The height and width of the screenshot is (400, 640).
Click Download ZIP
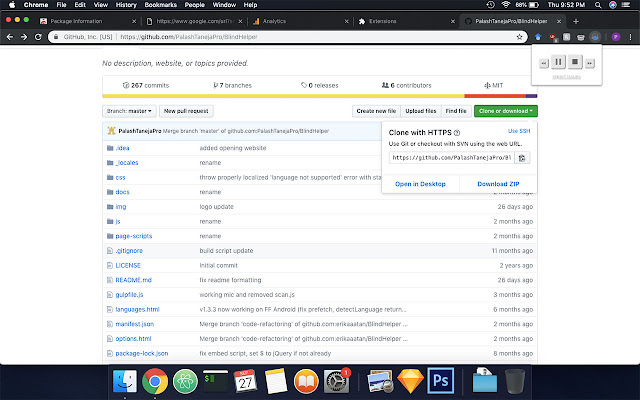(498, 184)
